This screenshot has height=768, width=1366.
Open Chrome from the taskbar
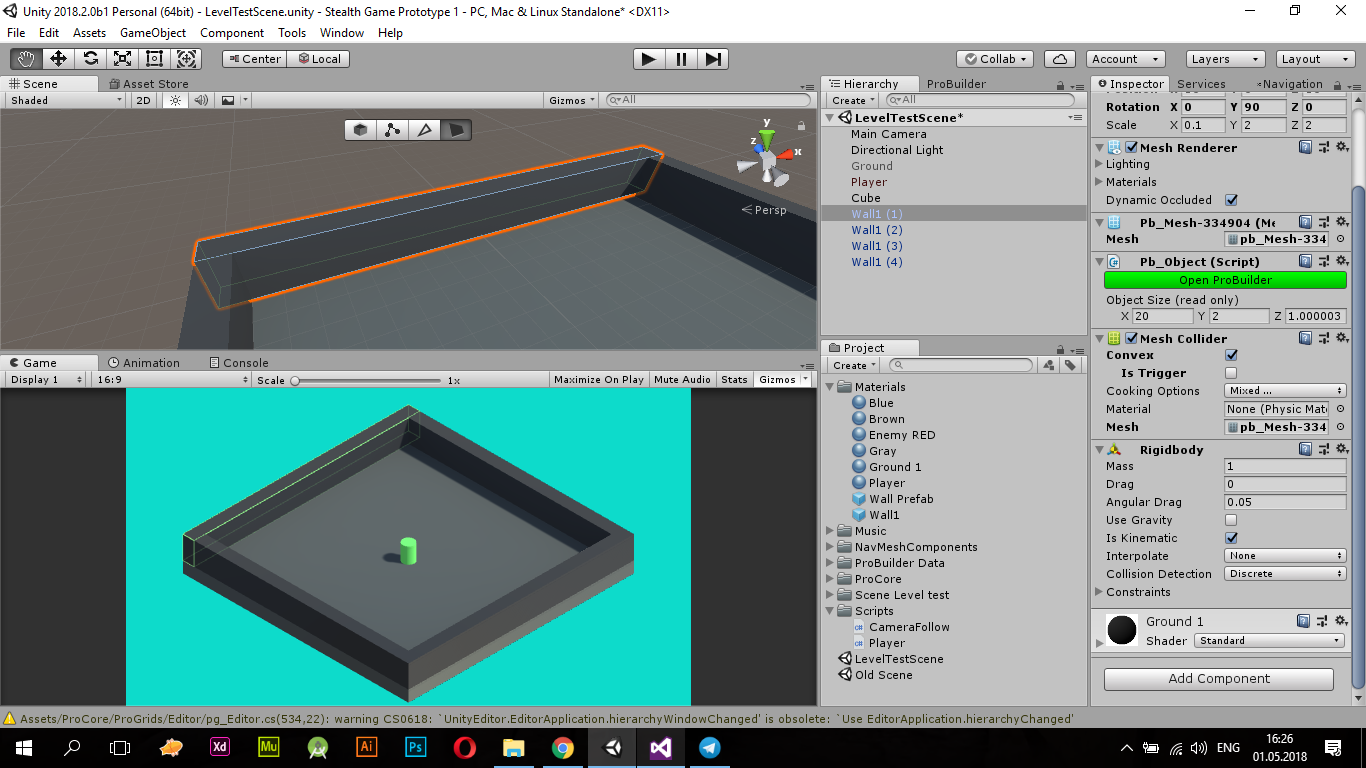point(562,747)
